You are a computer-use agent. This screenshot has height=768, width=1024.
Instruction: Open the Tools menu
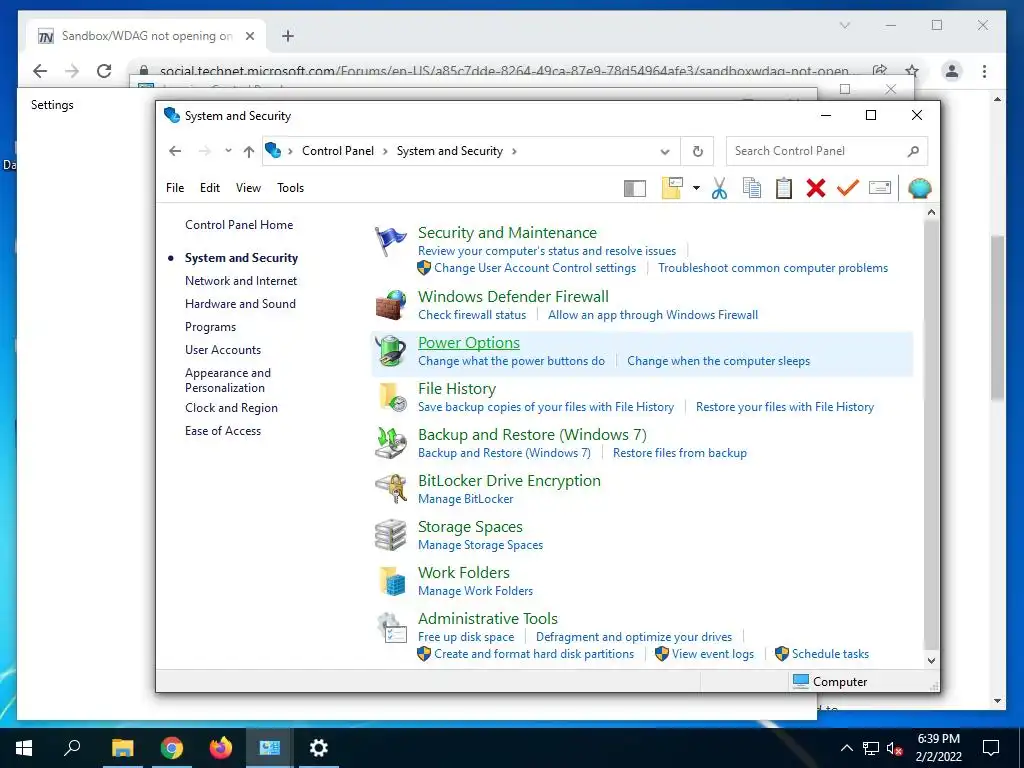click(x=291, y=188)
